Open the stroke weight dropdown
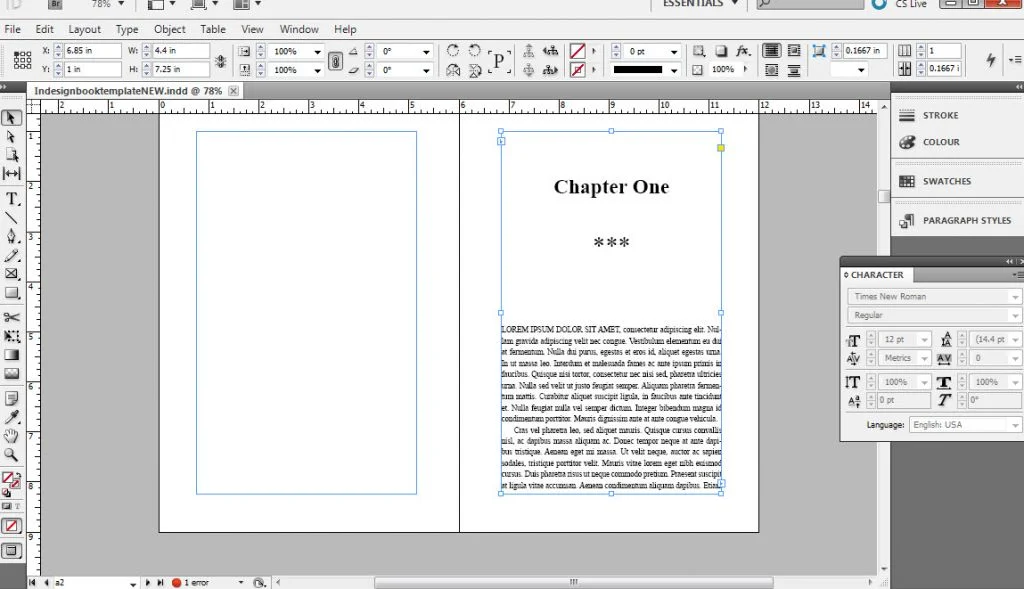 pyautogui.click(x=675, y=51)
